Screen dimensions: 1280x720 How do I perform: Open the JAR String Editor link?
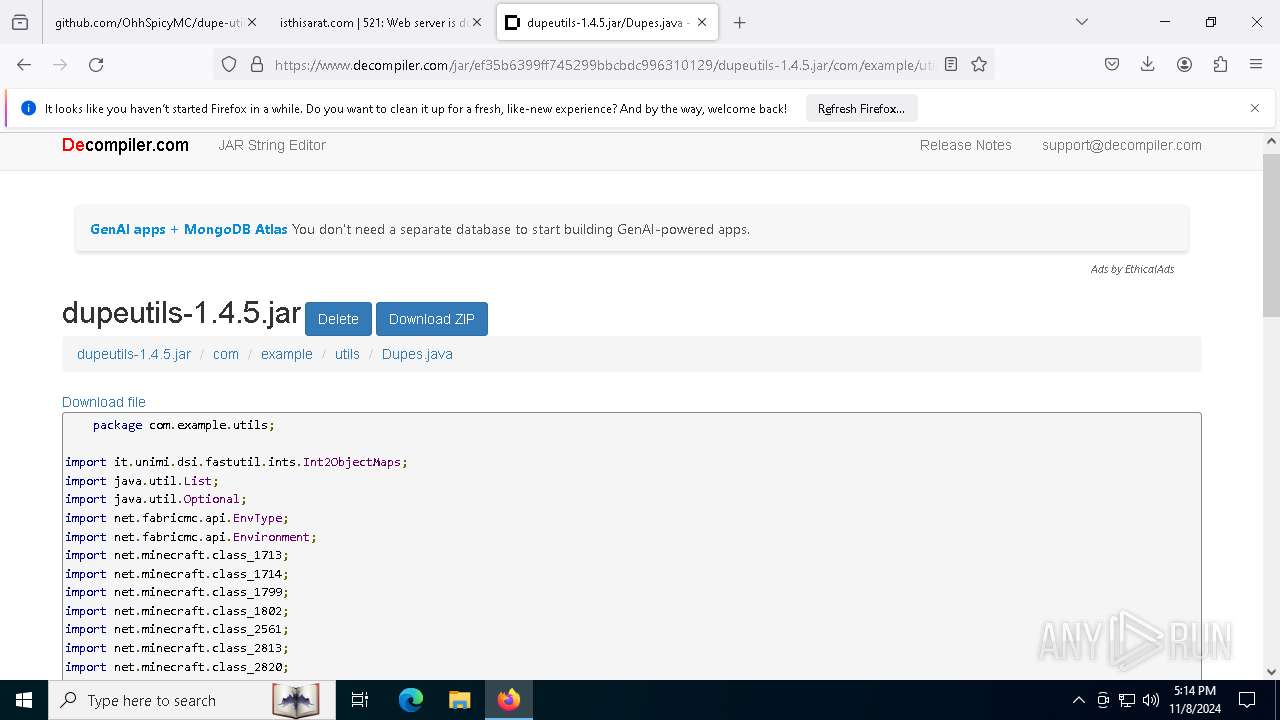tap(272, 145)
